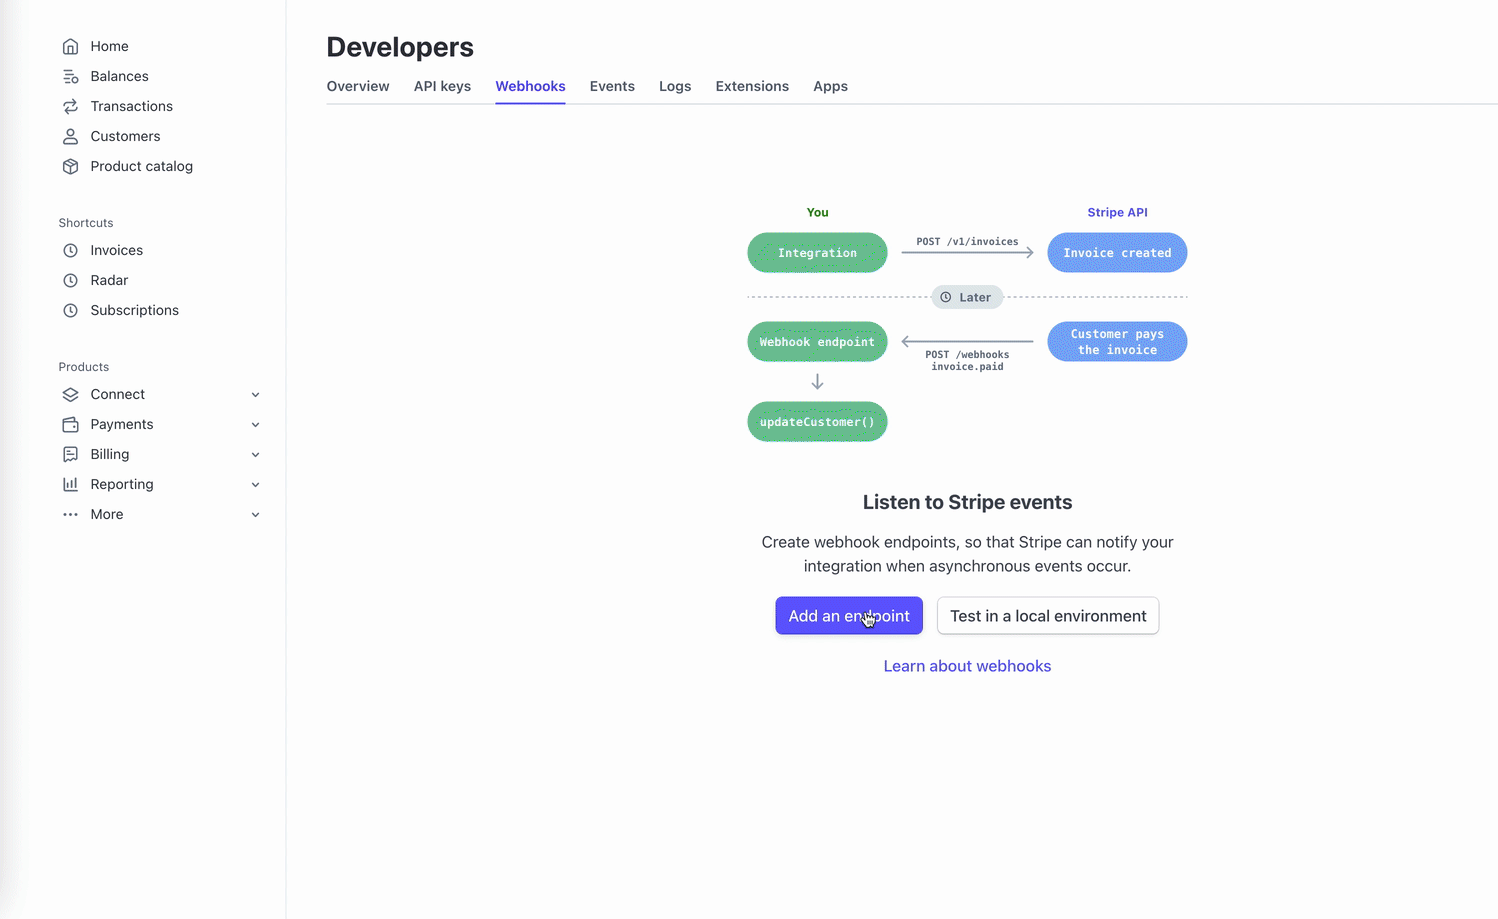Expand the Reporting chevron
Screen dimensions: 1498x919
pos(255,485)
